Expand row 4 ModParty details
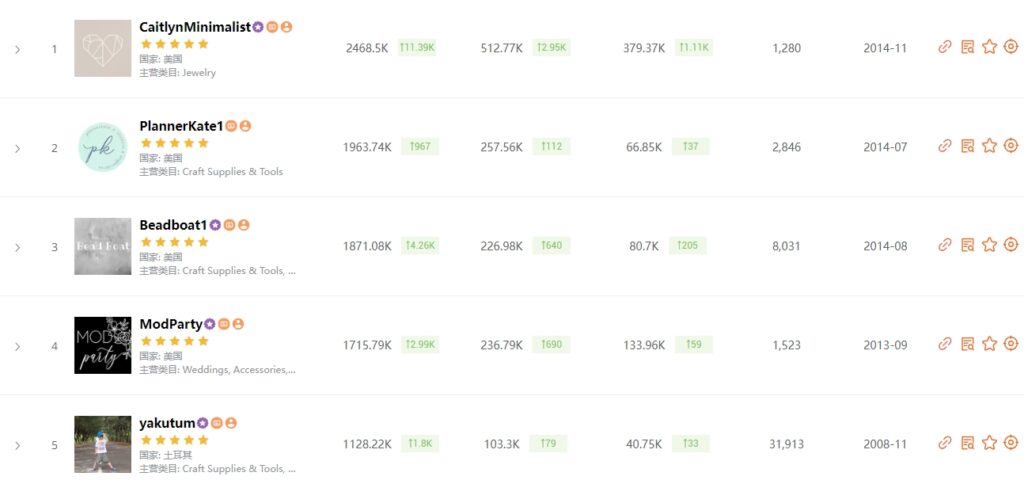 (17, 346)
